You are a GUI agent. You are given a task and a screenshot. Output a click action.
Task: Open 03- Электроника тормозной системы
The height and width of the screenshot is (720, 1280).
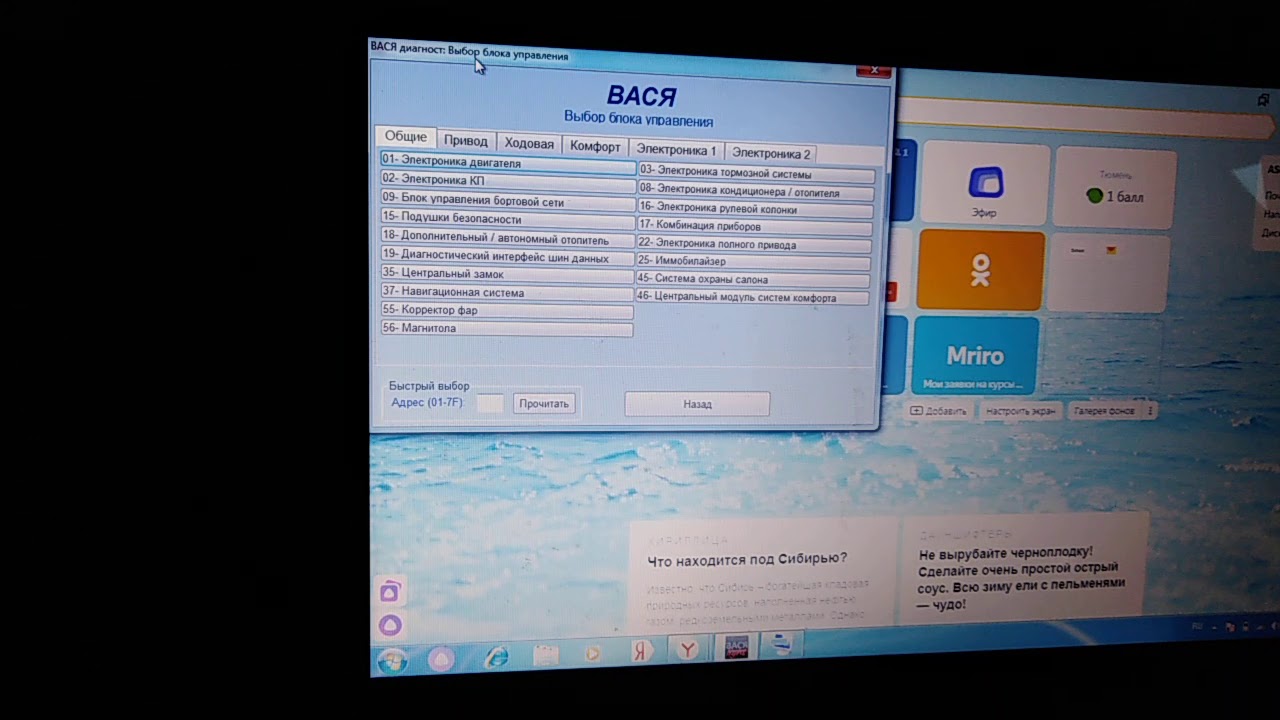tap(756, 174)
